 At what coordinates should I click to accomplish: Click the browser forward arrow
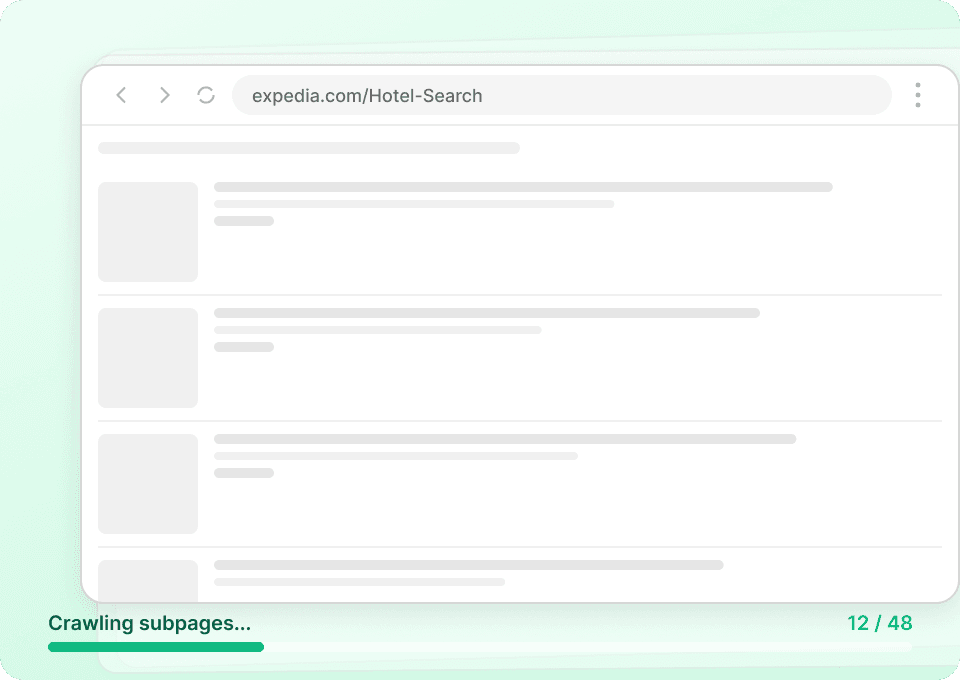(x=165, y=95)
